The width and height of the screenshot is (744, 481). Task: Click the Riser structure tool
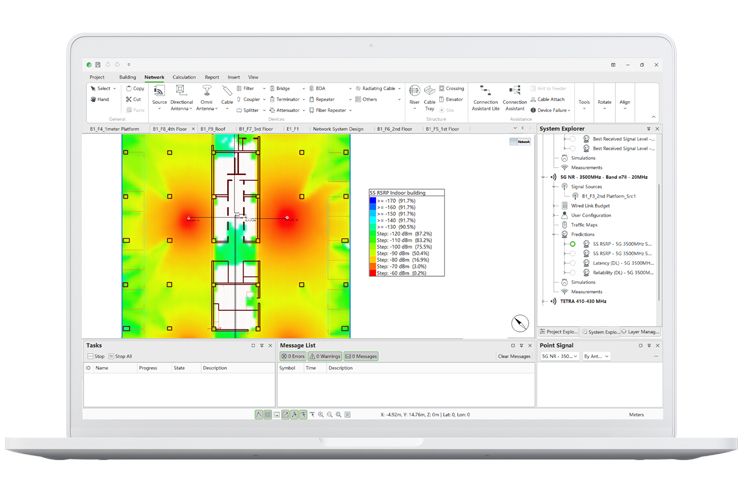tap(414, 96)
